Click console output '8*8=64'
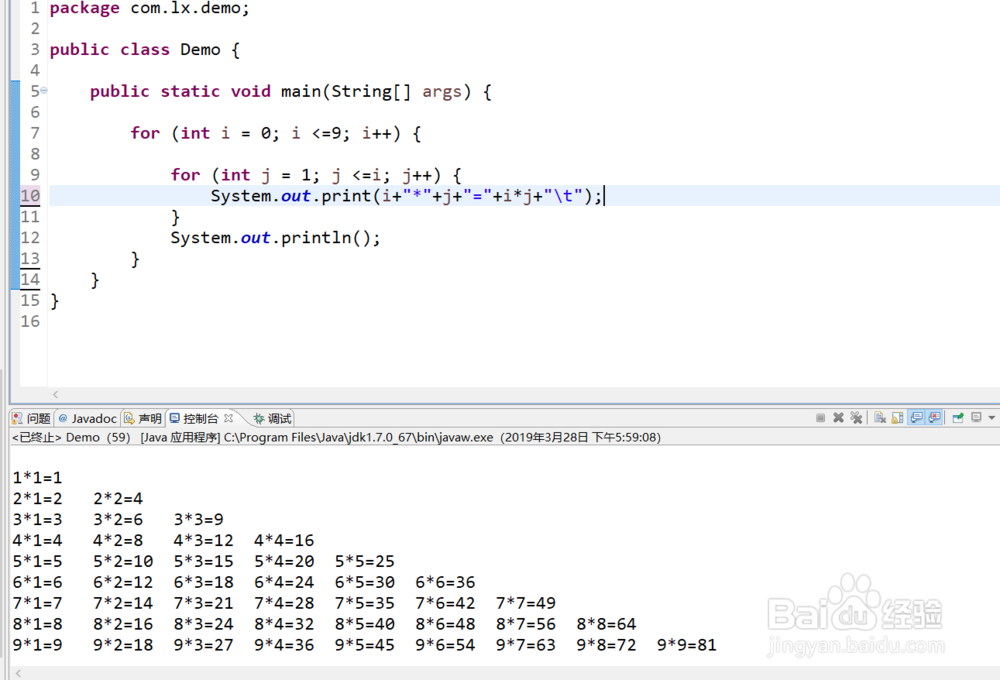This screenshot has height=680, width=1000. (607, 625)
